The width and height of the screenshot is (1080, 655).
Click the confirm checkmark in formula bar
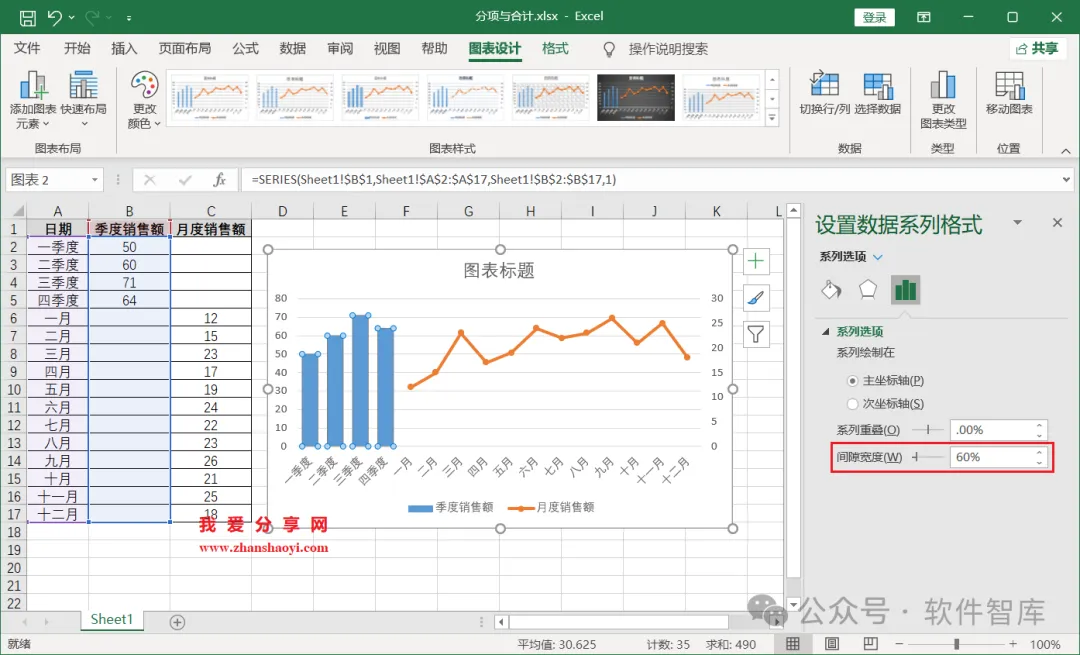click(x=185, y=180)
